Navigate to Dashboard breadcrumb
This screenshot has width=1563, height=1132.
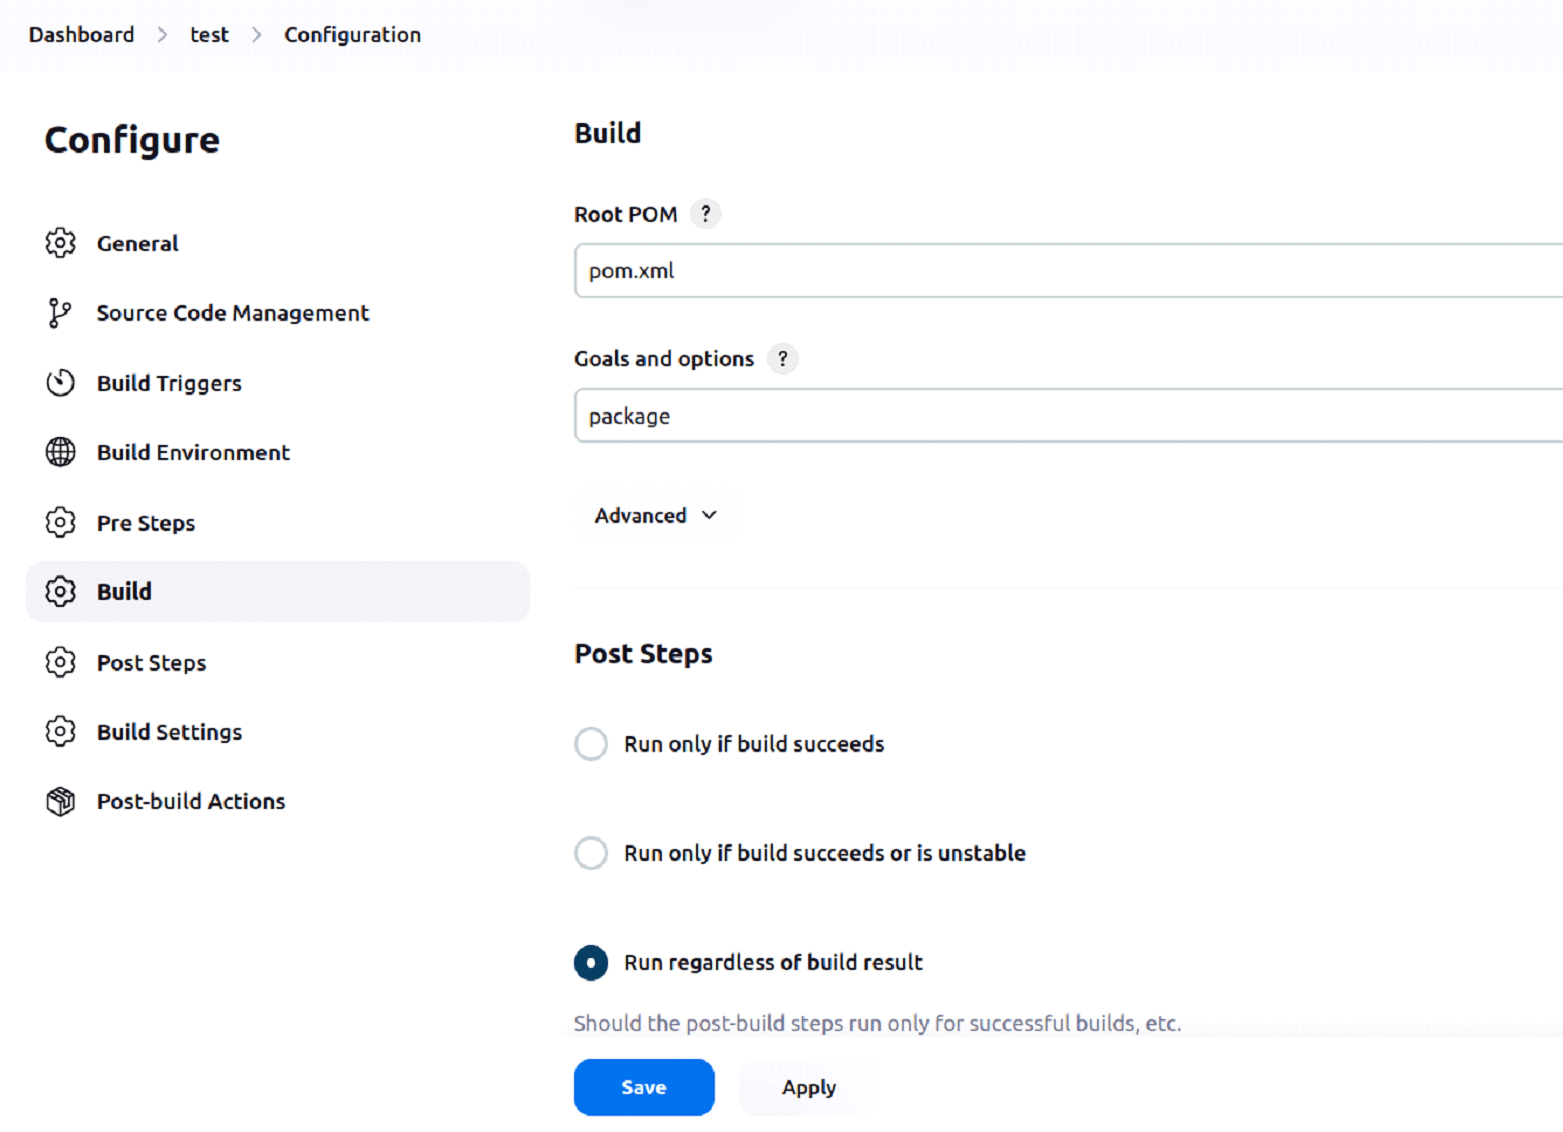tap(81, 35)
